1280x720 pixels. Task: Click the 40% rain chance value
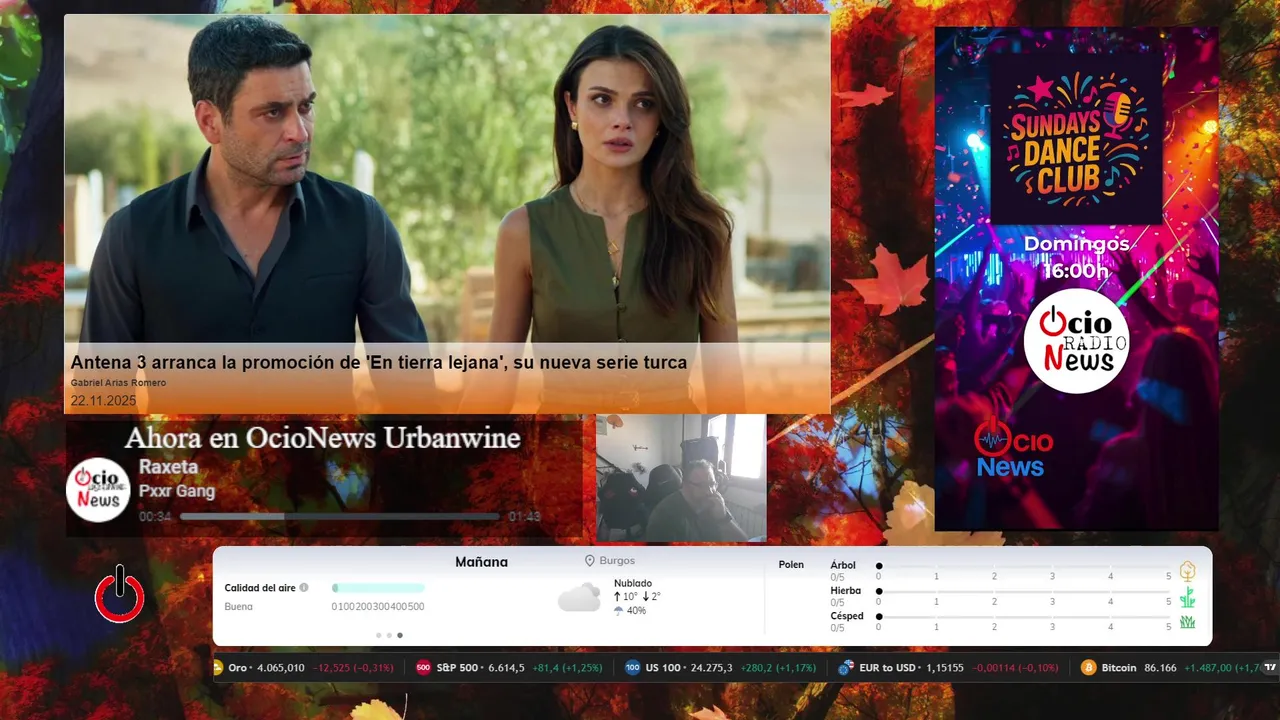tap(636, 611)
